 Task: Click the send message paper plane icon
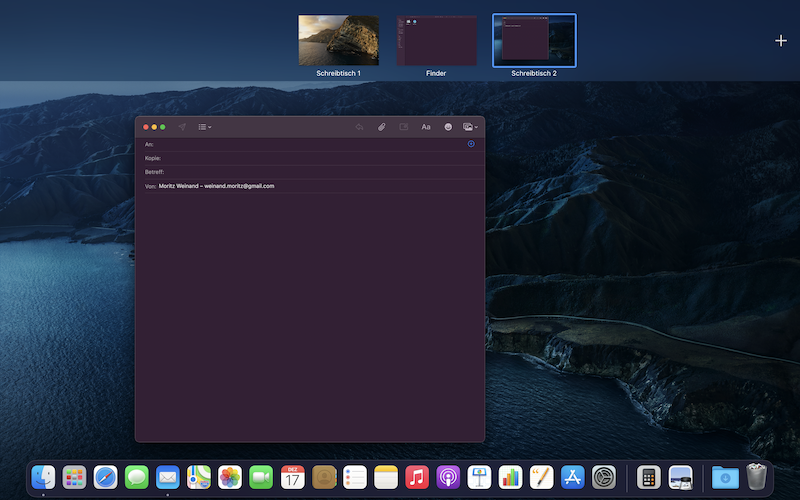tap(182, 127)
